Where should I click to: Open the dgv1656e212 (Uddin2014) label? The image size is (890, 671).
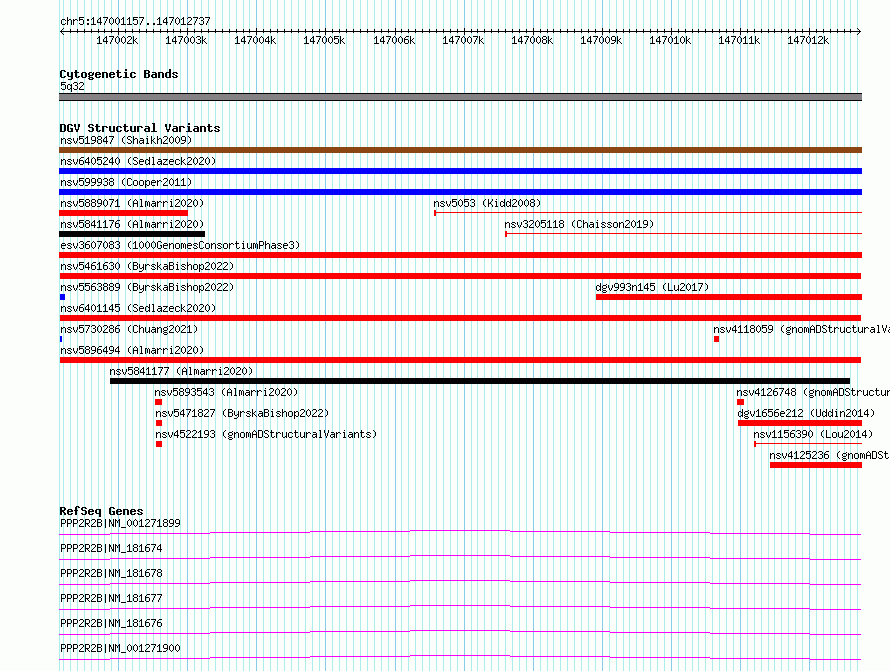coord(806,413)
